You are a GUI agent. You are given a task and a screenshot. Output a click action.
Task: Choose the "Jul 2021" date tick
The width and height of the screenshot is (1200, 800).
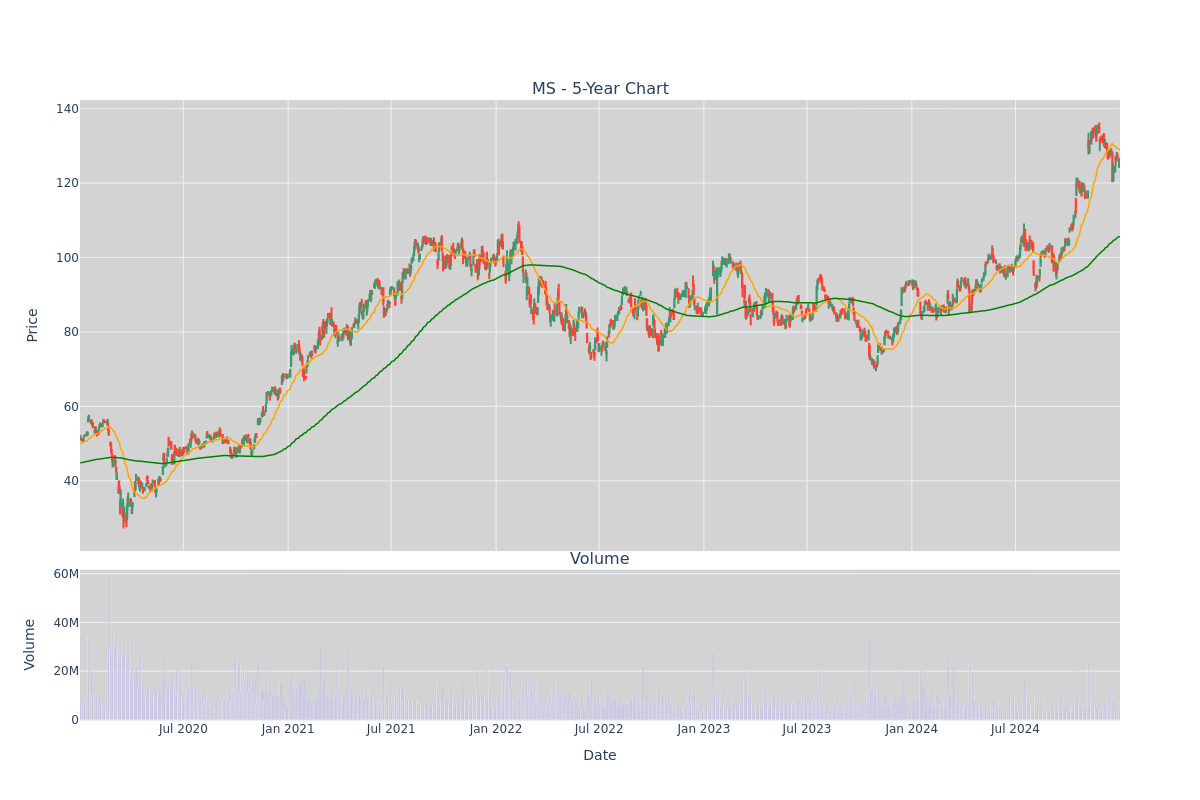[391, 729]
